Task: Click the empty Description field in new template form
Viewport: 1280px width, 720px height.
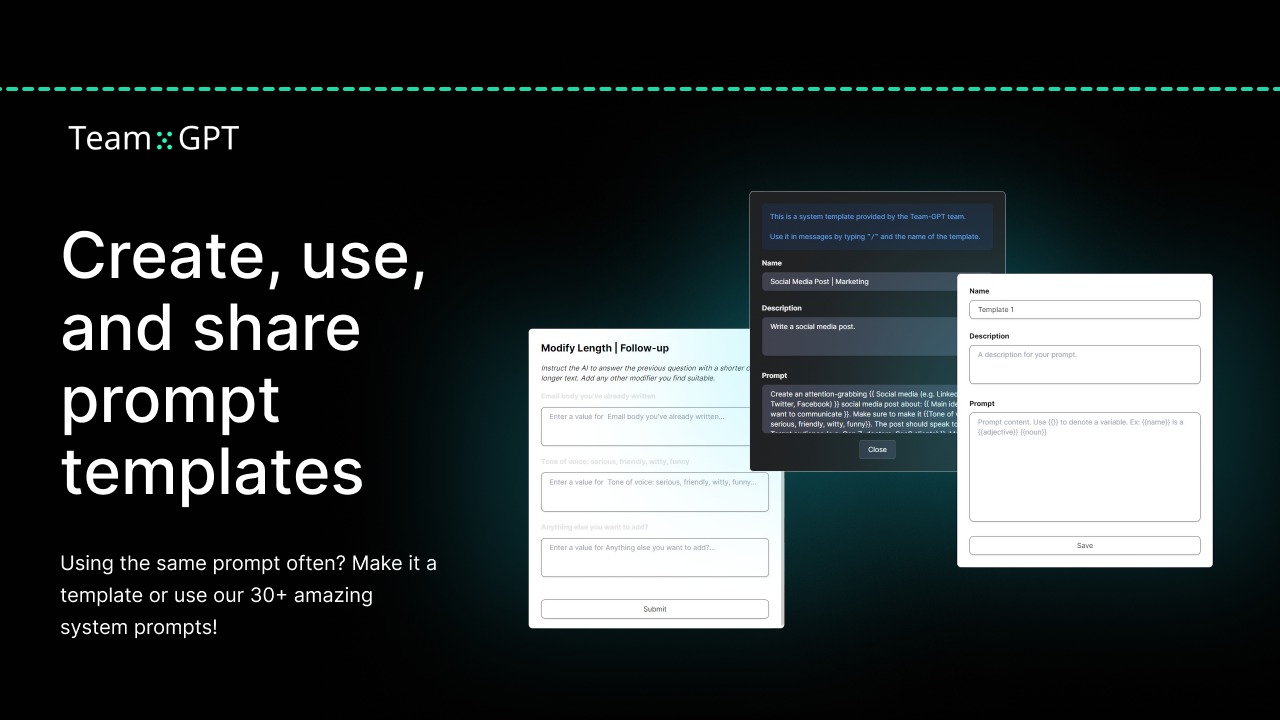Action: [1085, 365]
